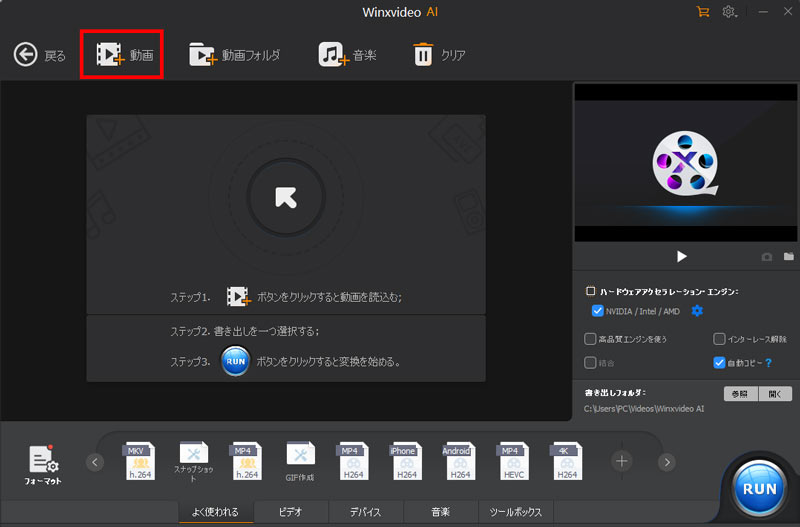Click the 音楽 add music icon
800x527 pixels.
tap(333, 55)
